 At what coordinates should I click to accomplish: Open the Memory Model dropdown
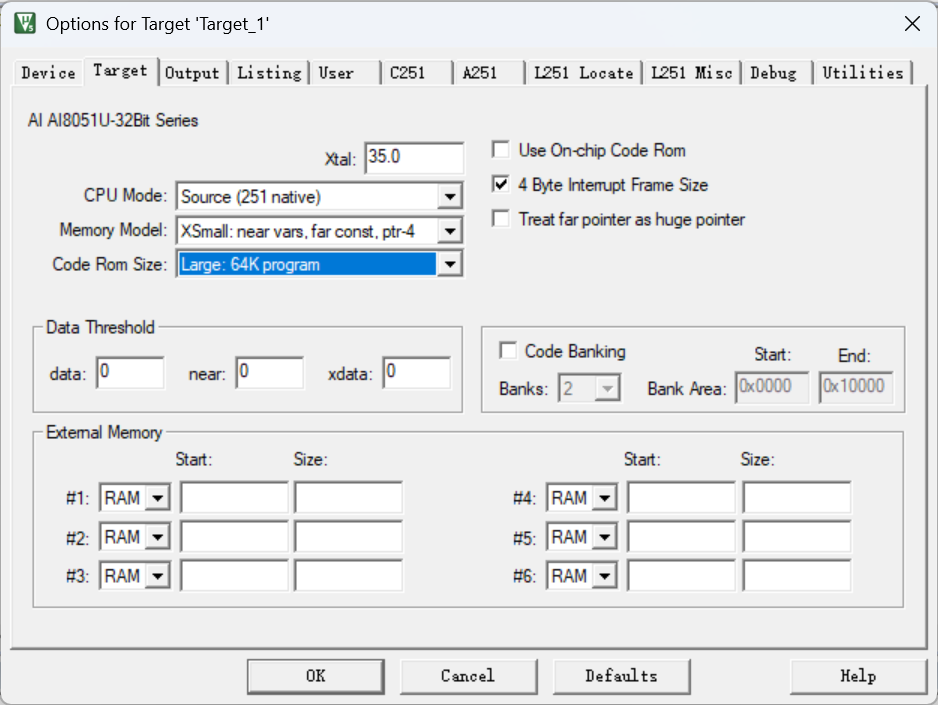tap(450, 231)
